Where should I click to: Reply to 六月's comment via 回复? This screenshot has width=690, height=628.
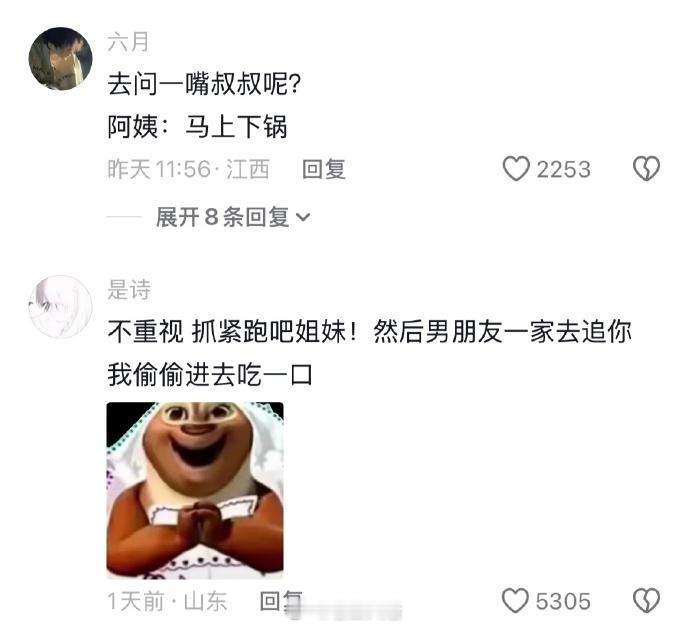click(x=324, y=169)
